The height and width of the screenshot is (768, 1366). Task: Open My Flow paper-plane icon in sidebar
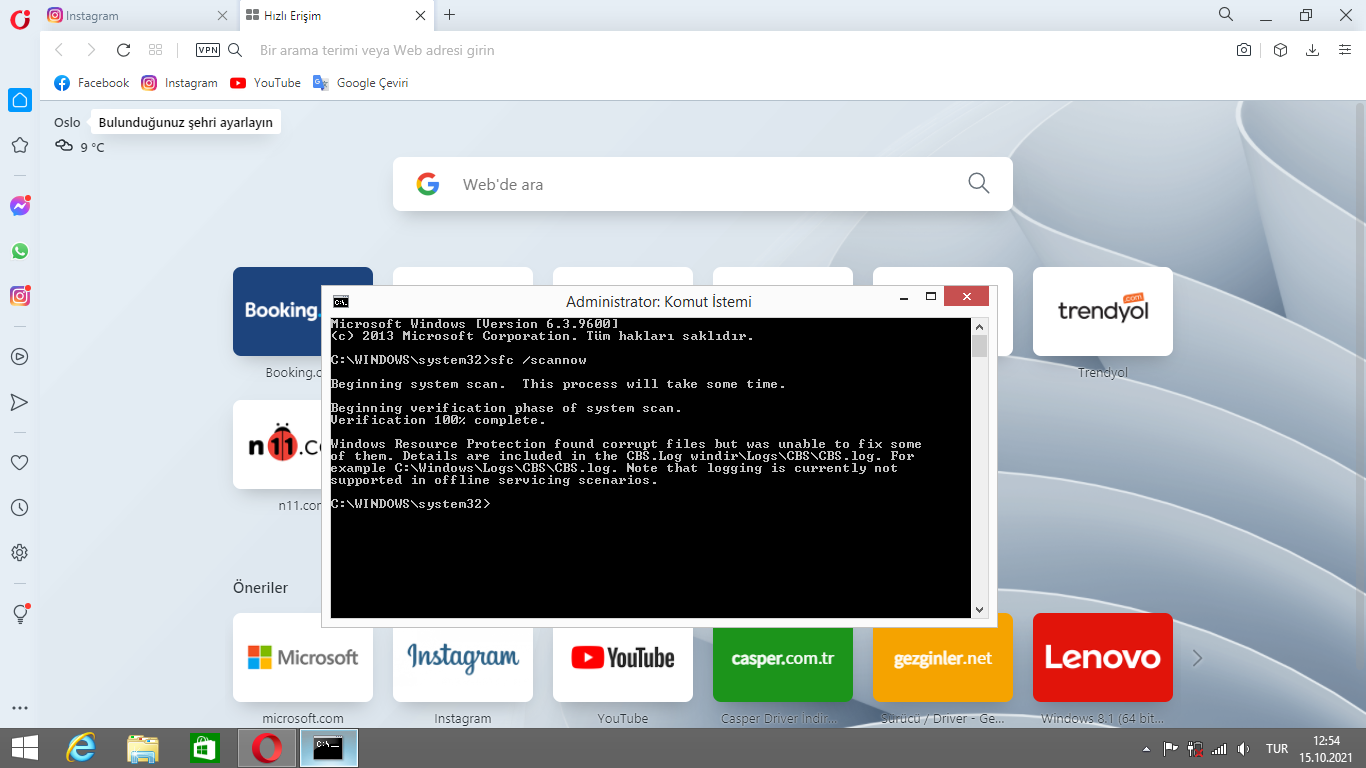(20, 402)
